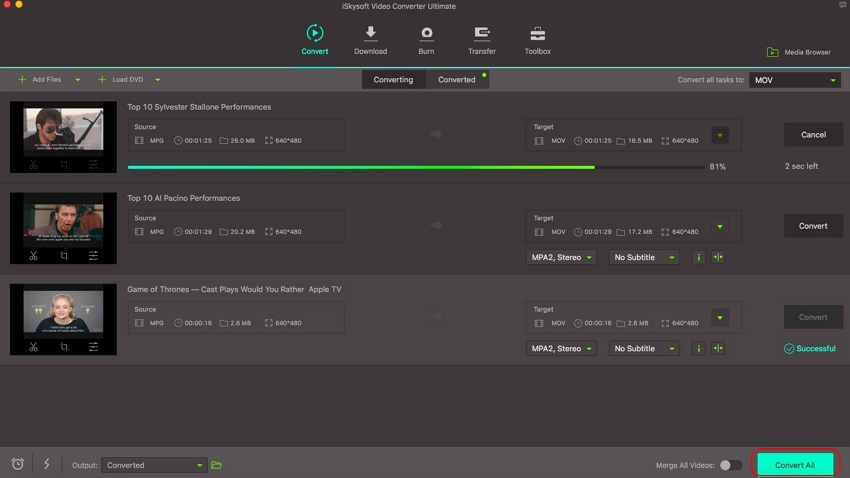Screen dimensions: 850x478
Task: Open No Subtitle dropdown for Game of Thrones
Action: pos(643,349)
